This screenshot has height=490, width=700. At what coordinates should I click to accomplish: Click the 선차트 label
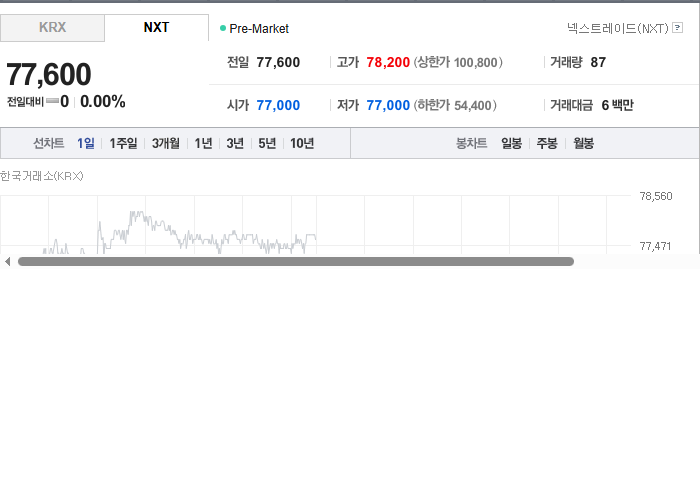49,143
